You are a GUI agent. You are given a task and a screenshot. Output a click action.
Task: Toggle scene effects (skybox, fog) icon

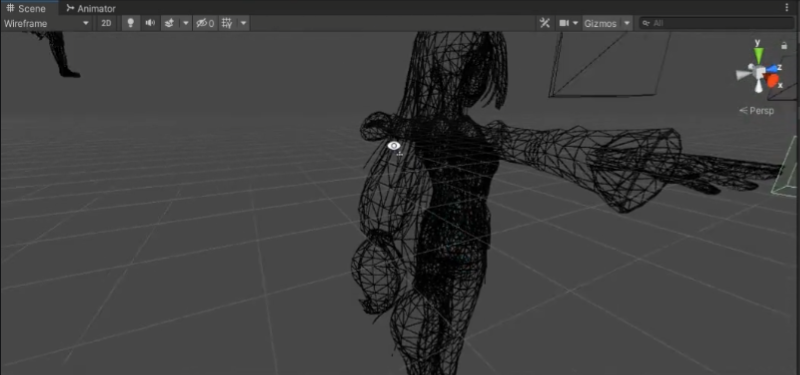tap(169, 23)
